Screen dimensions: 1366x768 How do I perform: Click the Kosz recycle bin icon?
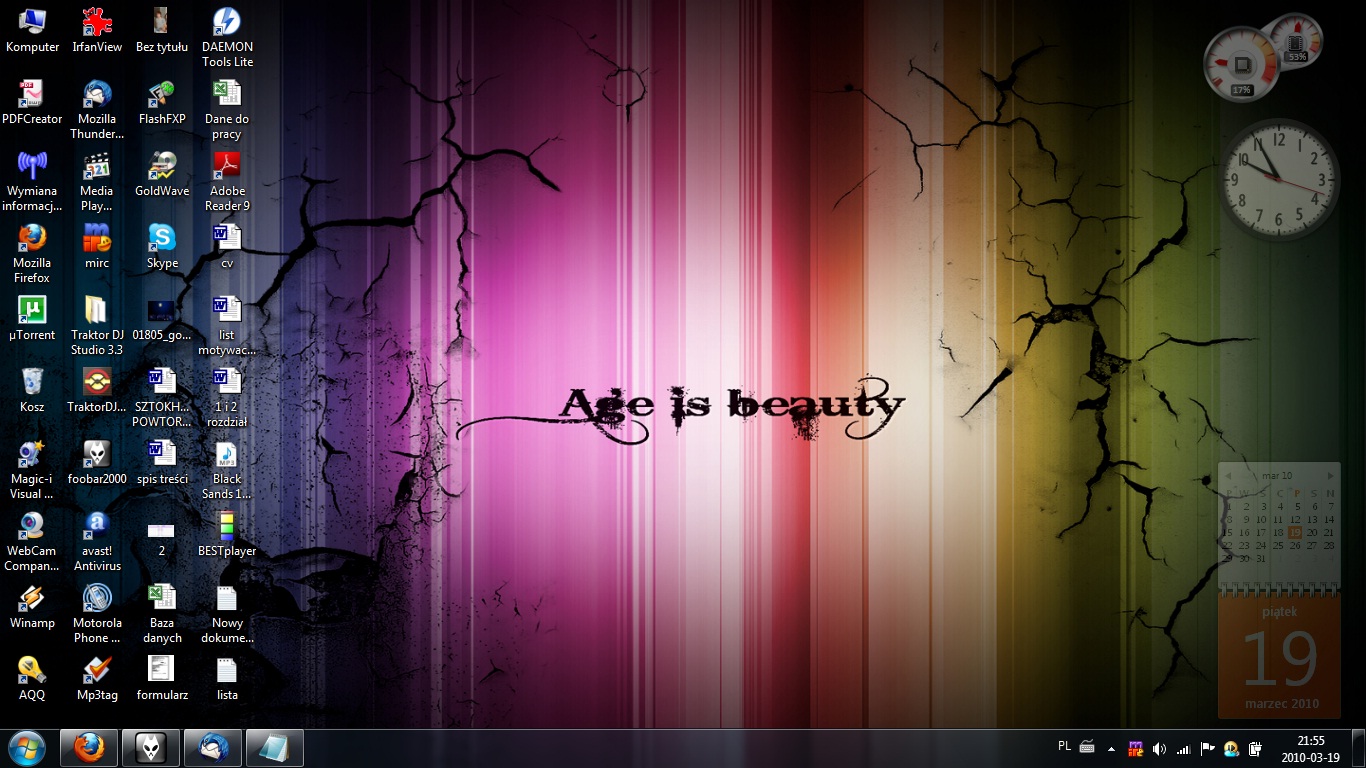[x=32, y=383]
